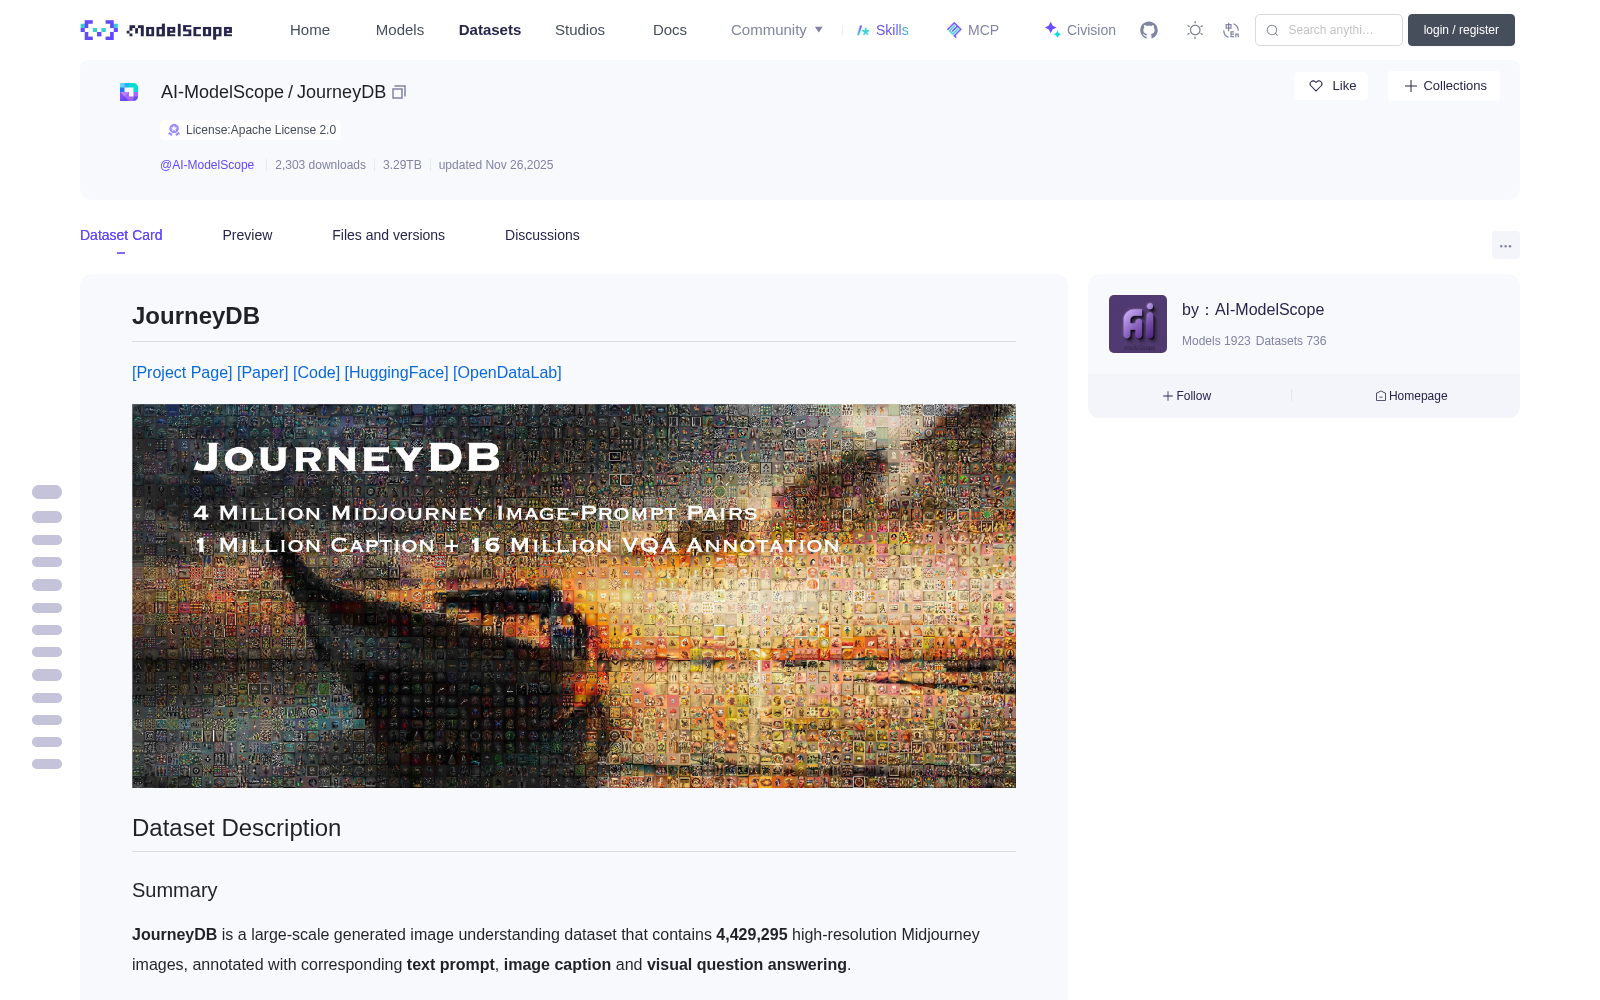This screenshot has height=1000, width=1600.
Task: Add the dataset to Collections
Action: (1444, 86)
